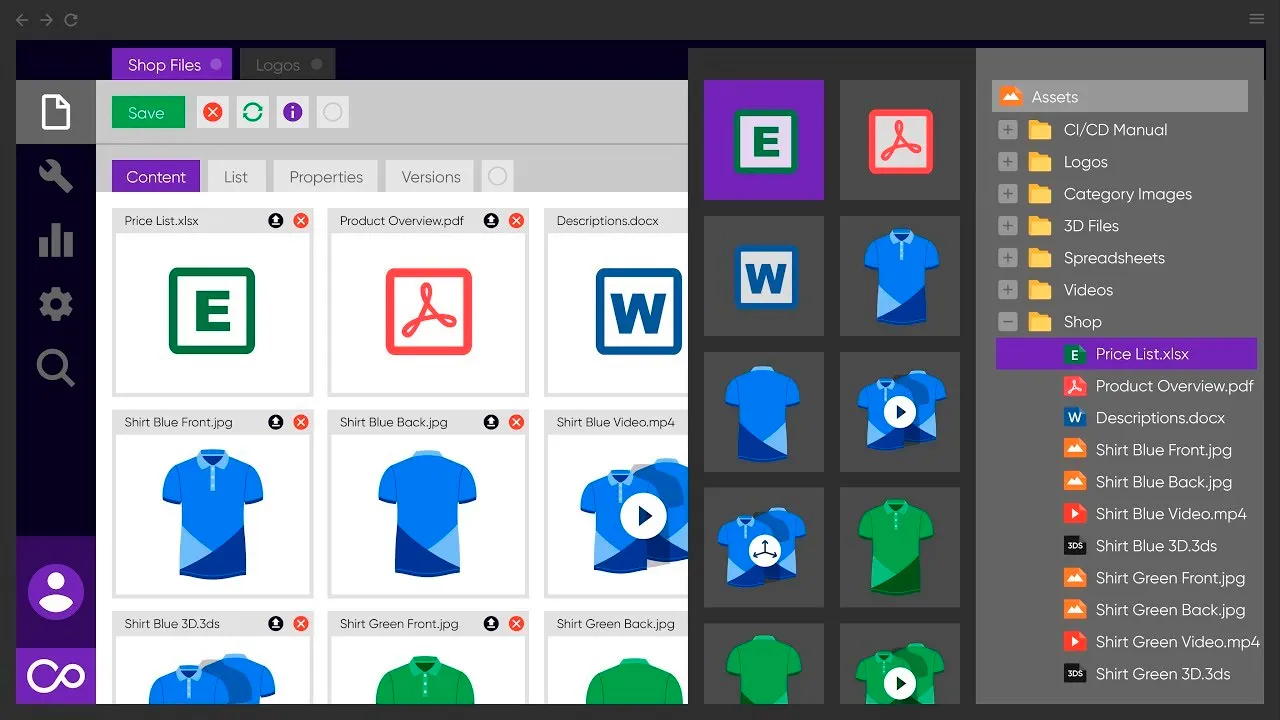
Task: Click the purple info icon in toolbar
Action: (x=292, y=113)
